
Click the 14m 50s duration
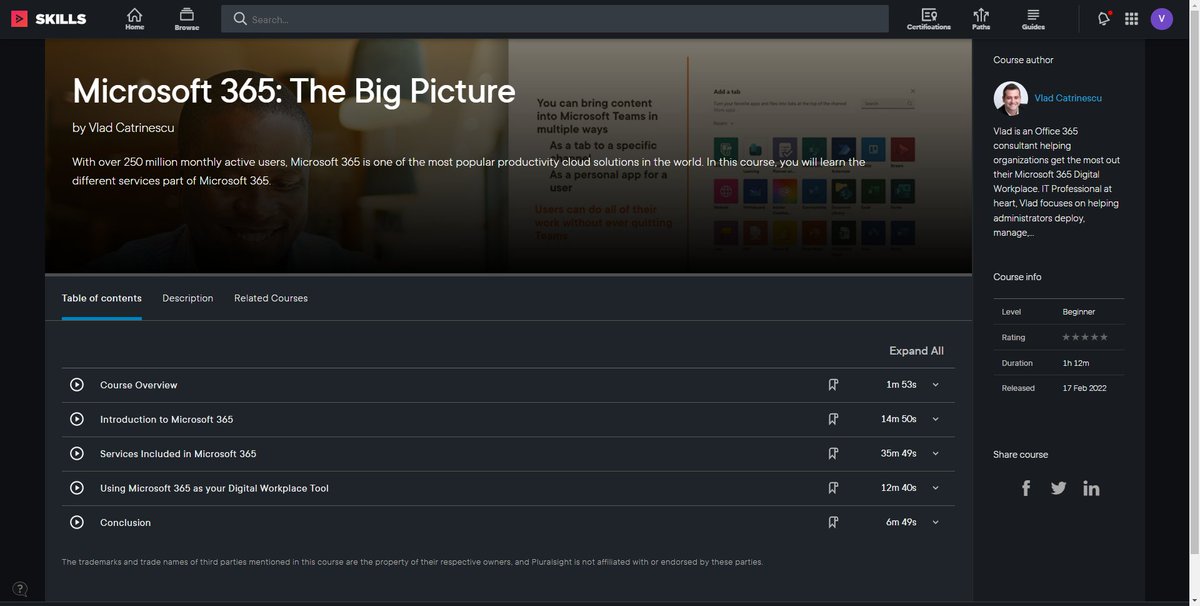(899, 419)
